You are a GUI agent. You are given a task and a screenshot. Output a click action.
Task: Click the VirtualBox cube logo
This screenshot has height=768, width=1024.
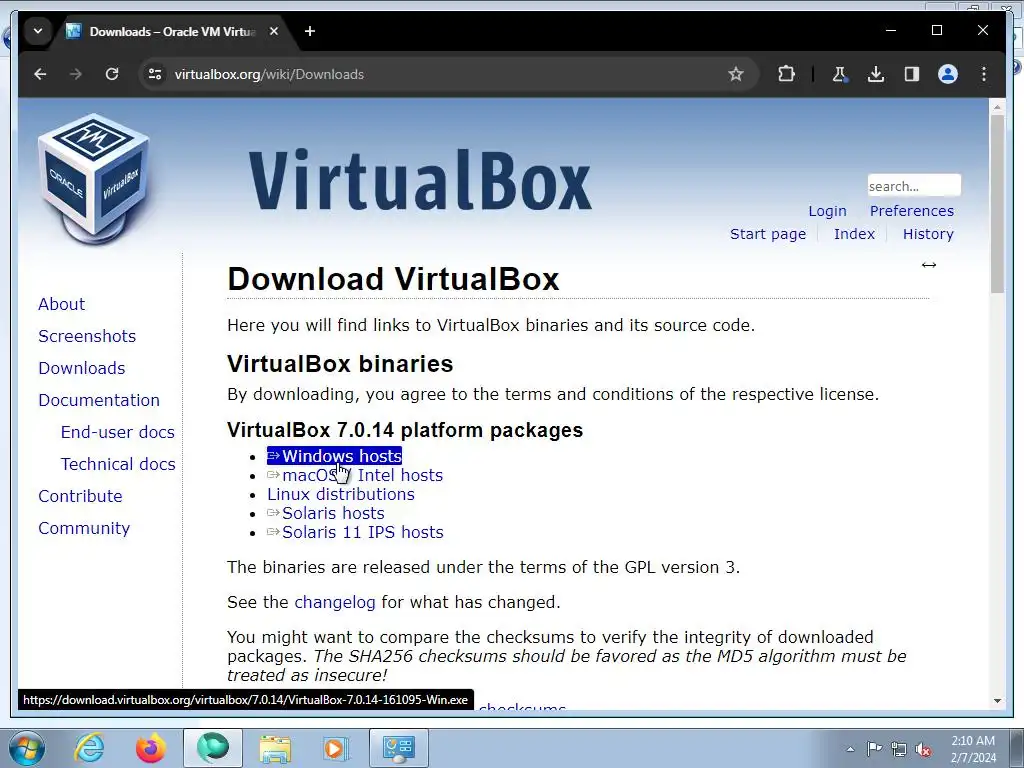[x=94, y=179]
